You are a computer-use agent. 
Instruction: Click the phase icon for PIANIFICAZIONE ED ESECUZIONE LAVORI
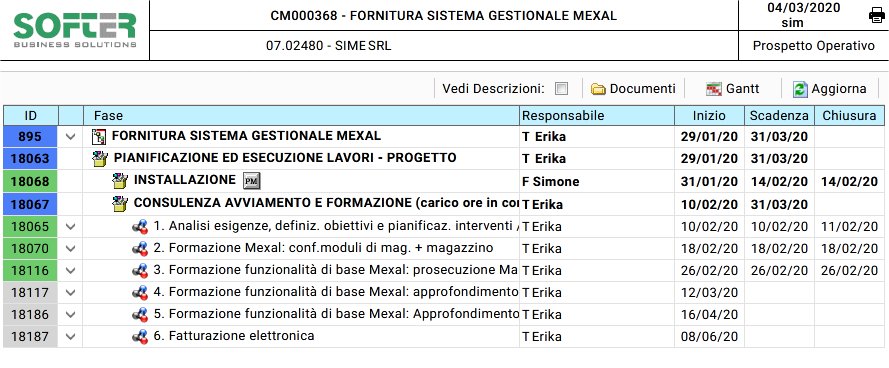point(100,159)
